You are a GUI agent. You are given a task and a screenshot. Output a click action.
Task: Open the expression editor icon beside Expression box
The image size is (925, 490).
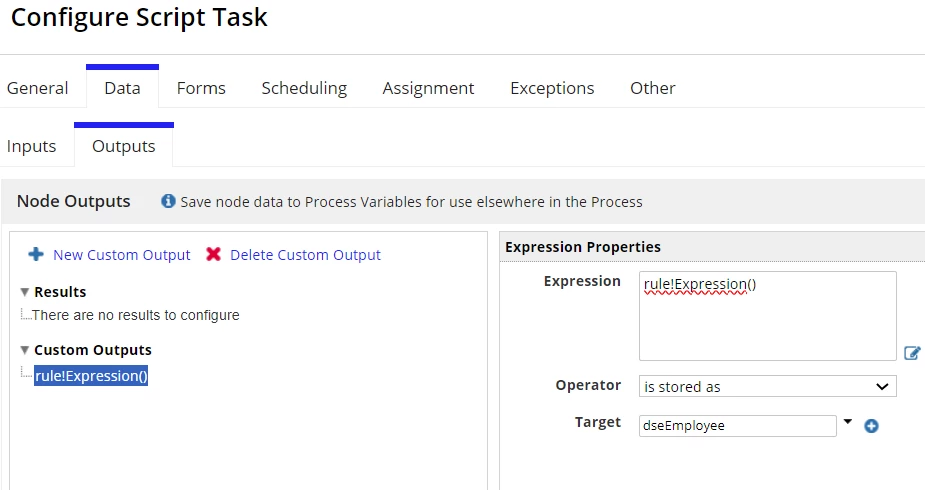(x=912, y=353)
